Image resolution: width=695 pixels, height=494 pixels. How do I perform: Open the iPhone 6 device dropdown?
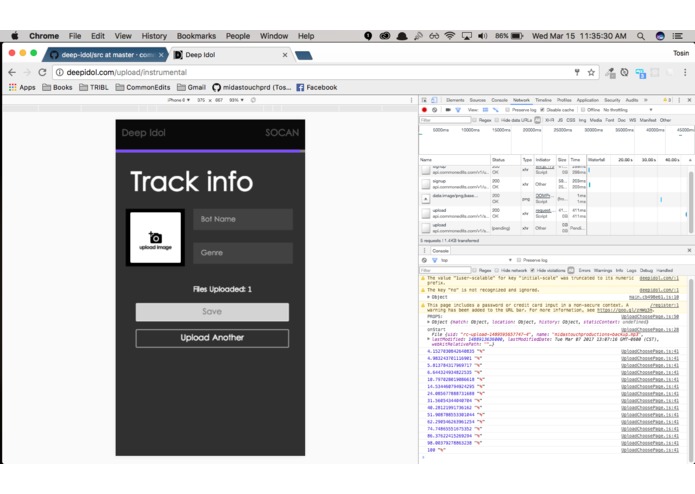tap(179, 100)
